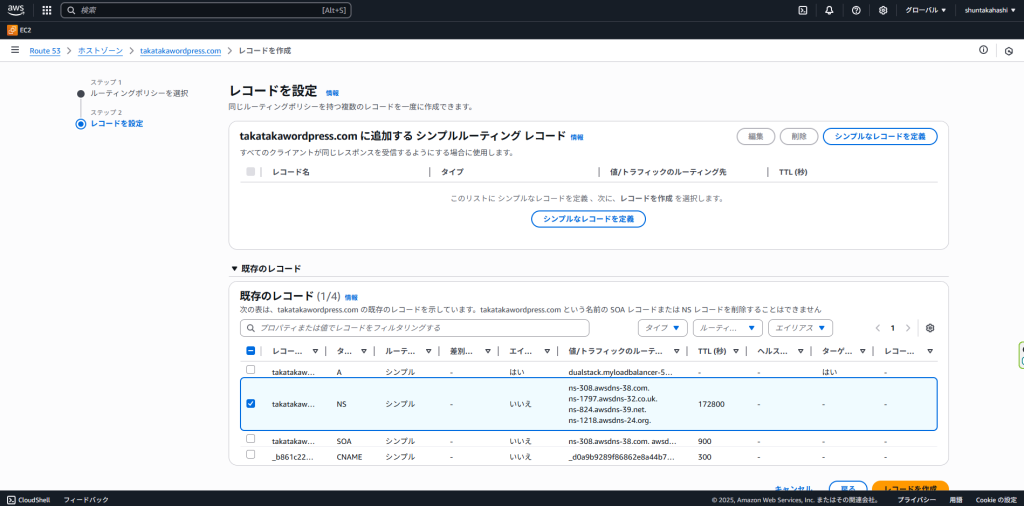Select step 1 ルーティングポリシーを選択
This screenshot has height=506, width=1024.
139,93
